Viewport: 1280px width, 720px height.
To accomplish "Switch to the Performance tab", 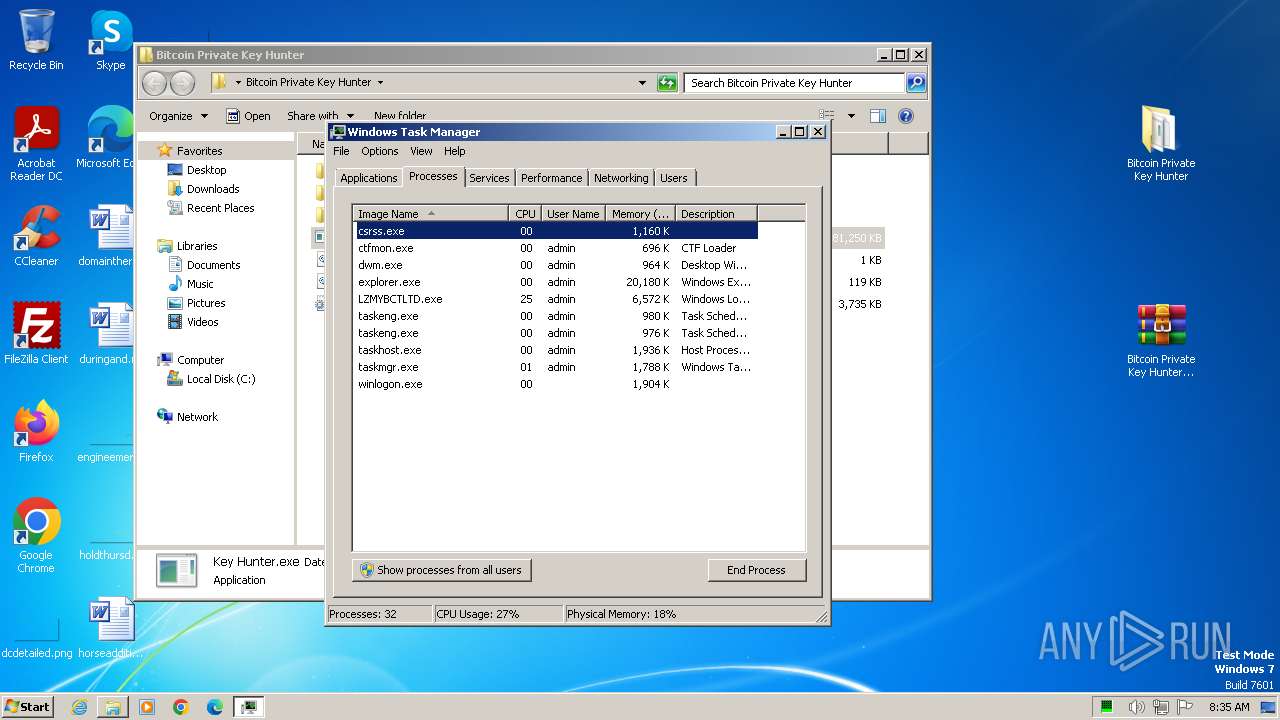I will click(551, 178).
